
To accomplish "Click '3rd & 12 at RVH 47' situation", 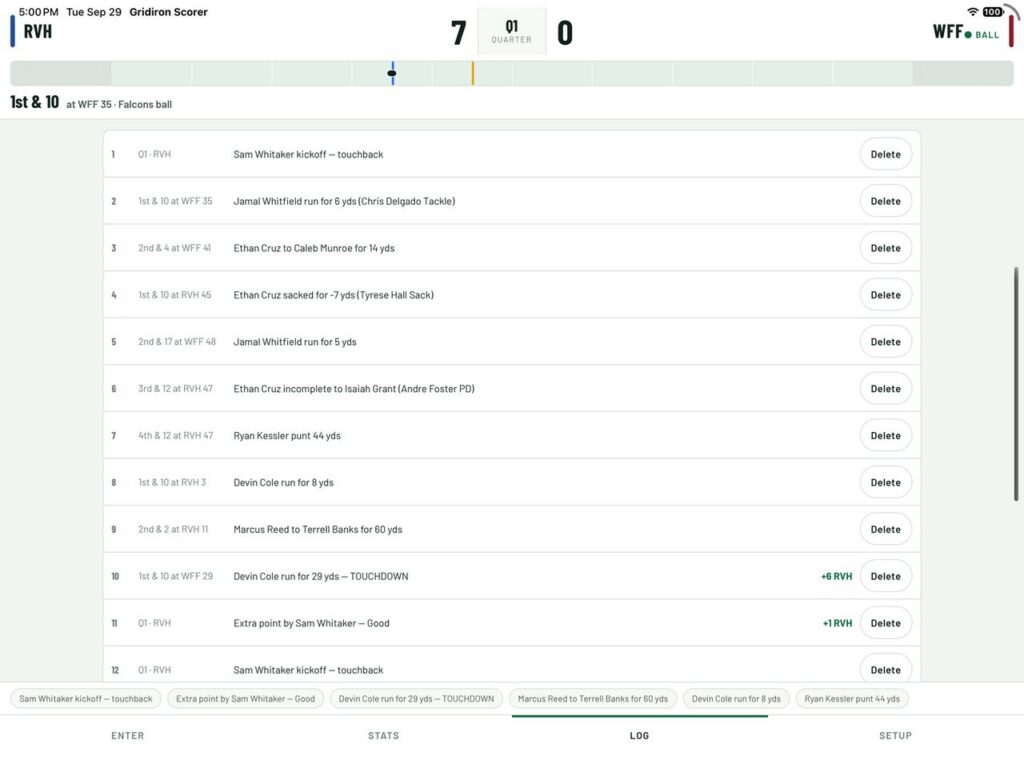I will tap(175, 389).
